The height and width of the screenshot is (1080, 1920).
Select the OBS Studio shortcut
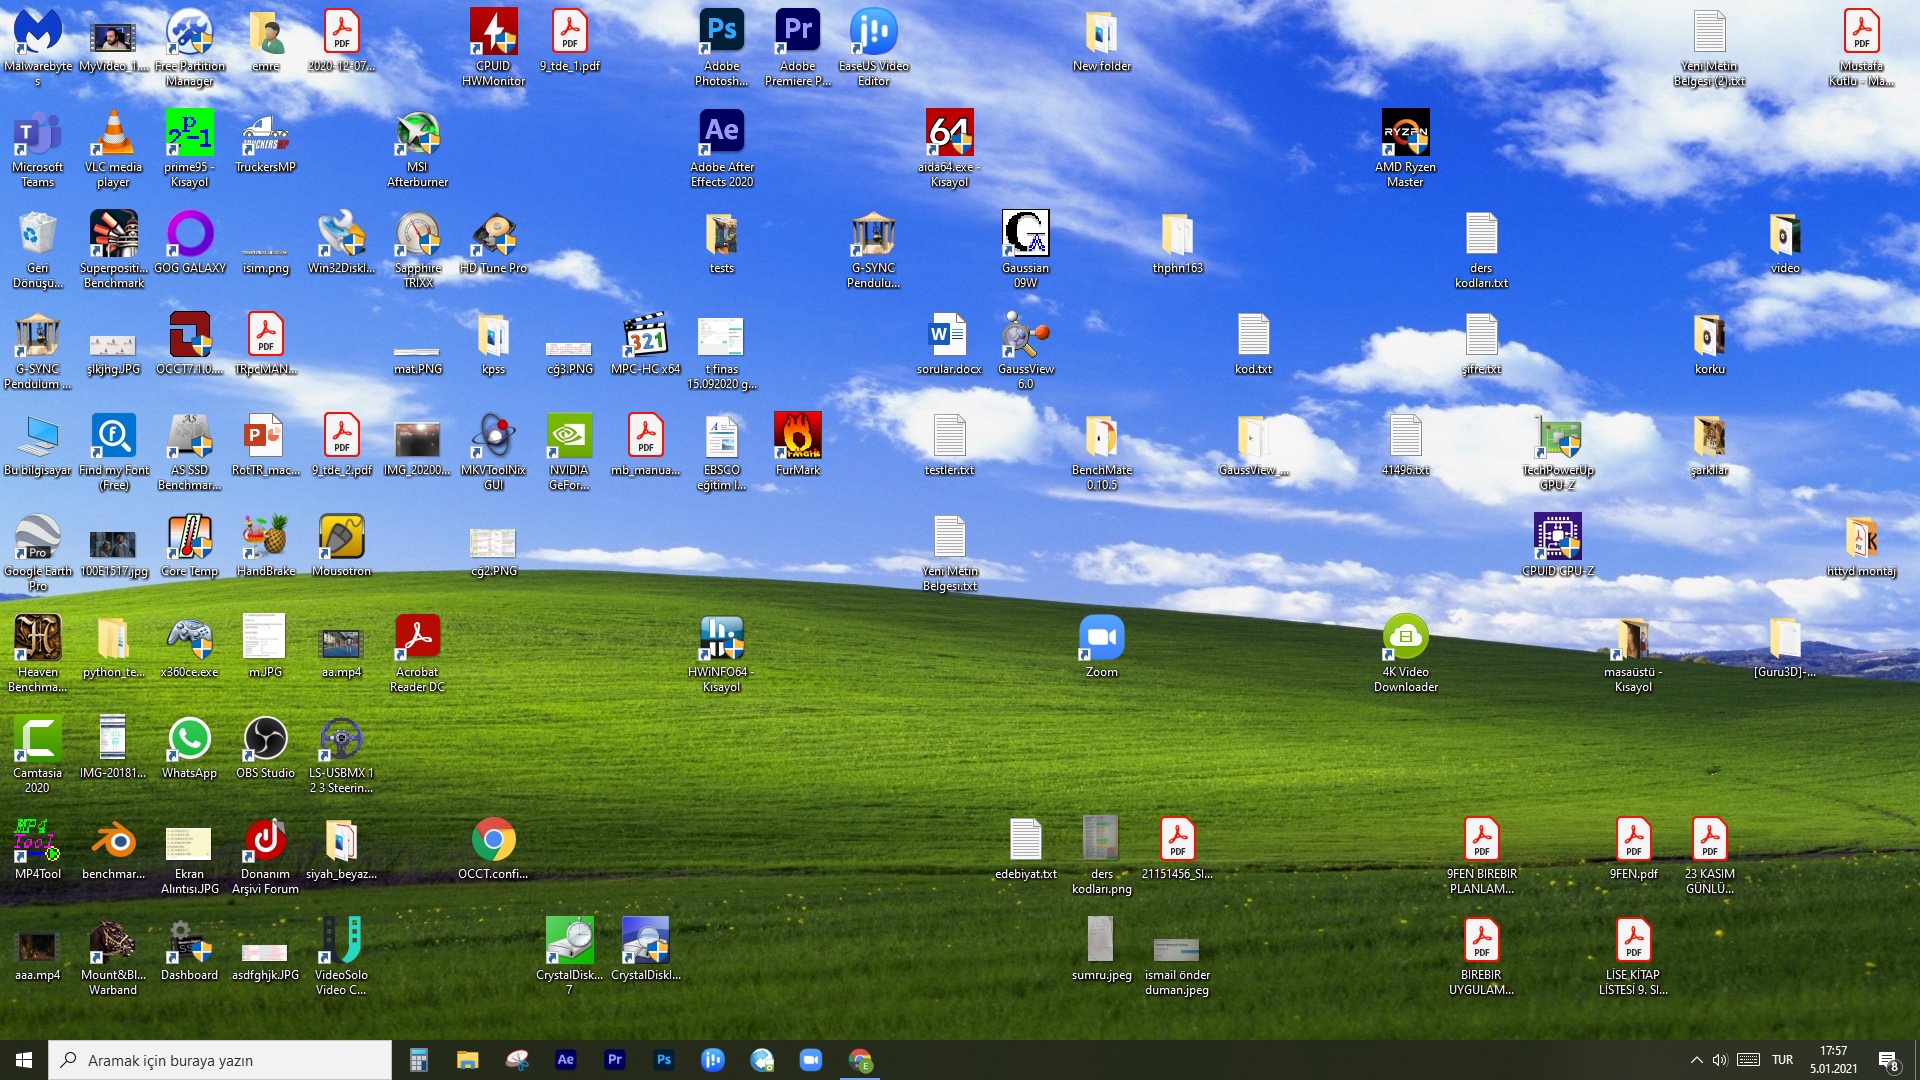[265, 740]
